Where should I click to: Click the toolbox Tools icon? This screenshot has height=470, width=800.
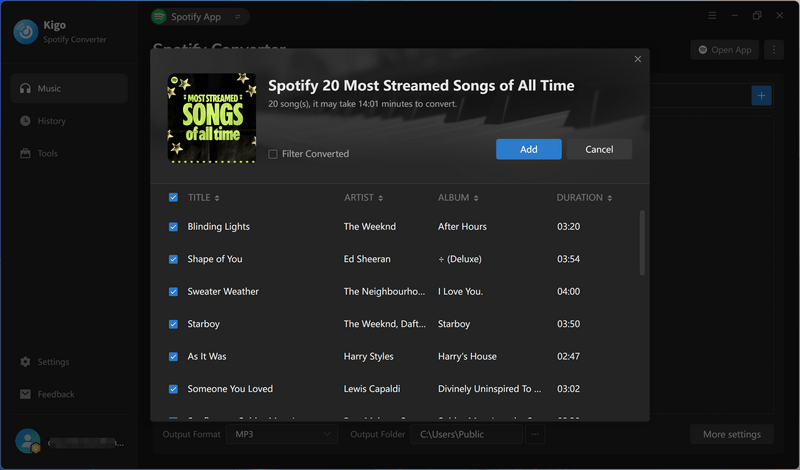pyautogui.click(x=25, y=153)
